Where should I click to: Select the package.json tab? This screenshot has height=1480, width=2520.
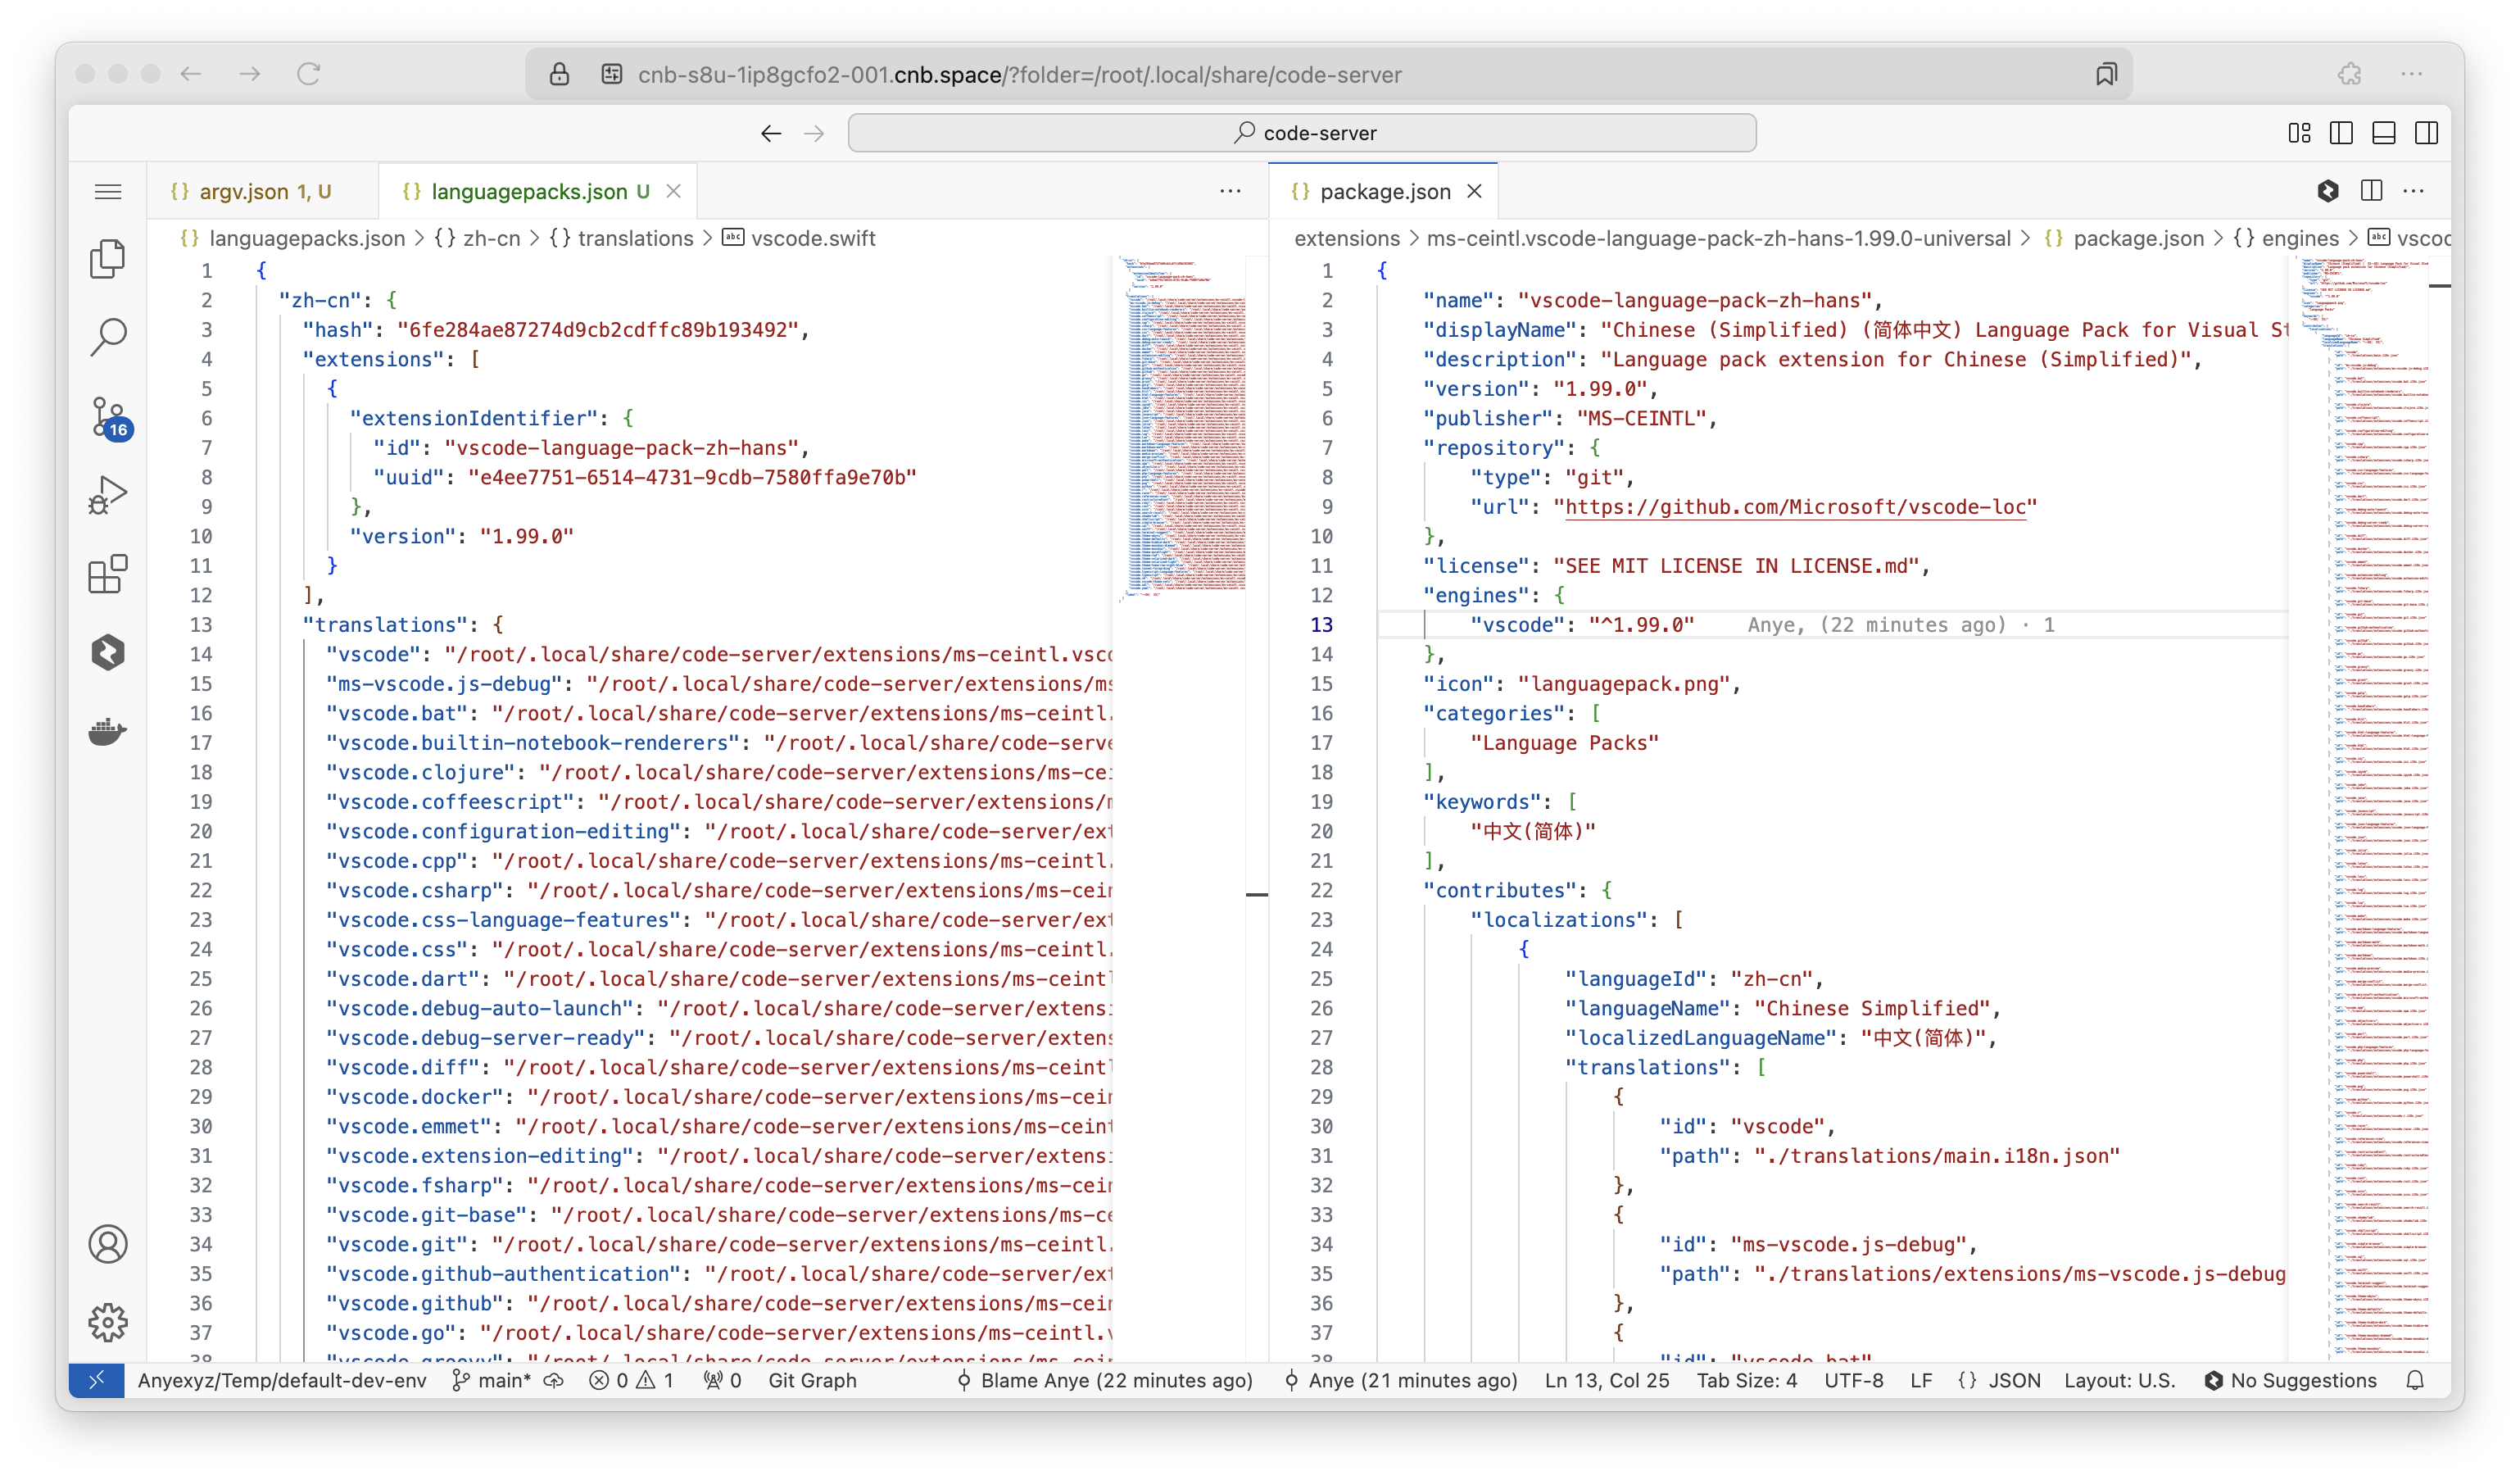[1384, 191]
